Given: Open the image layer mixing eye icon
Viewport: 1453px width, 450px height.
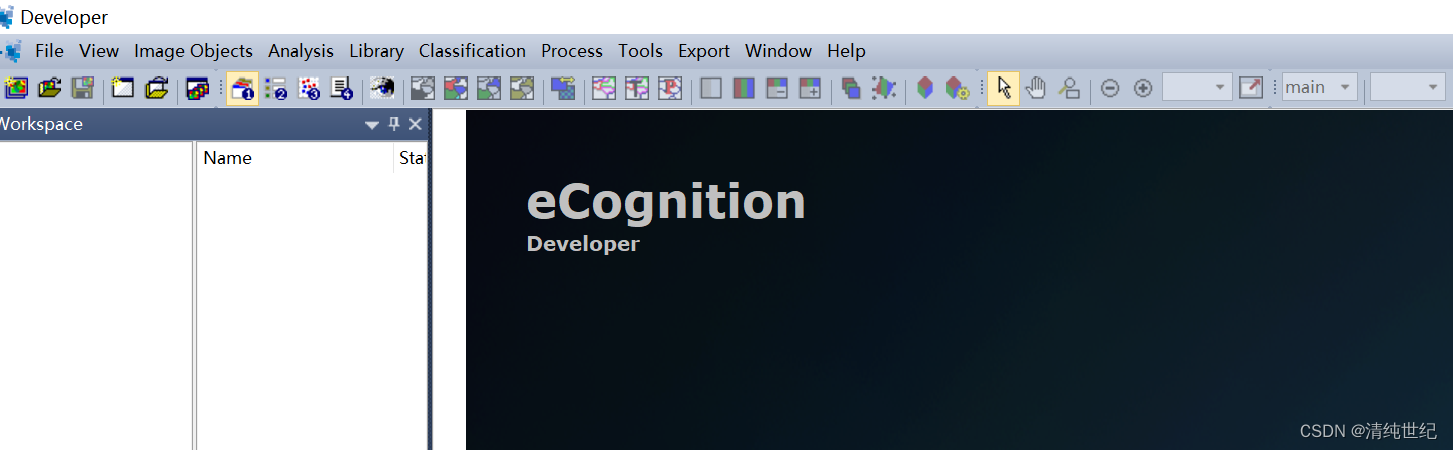Looking at the screenshot, I should (x=381, y=88).
